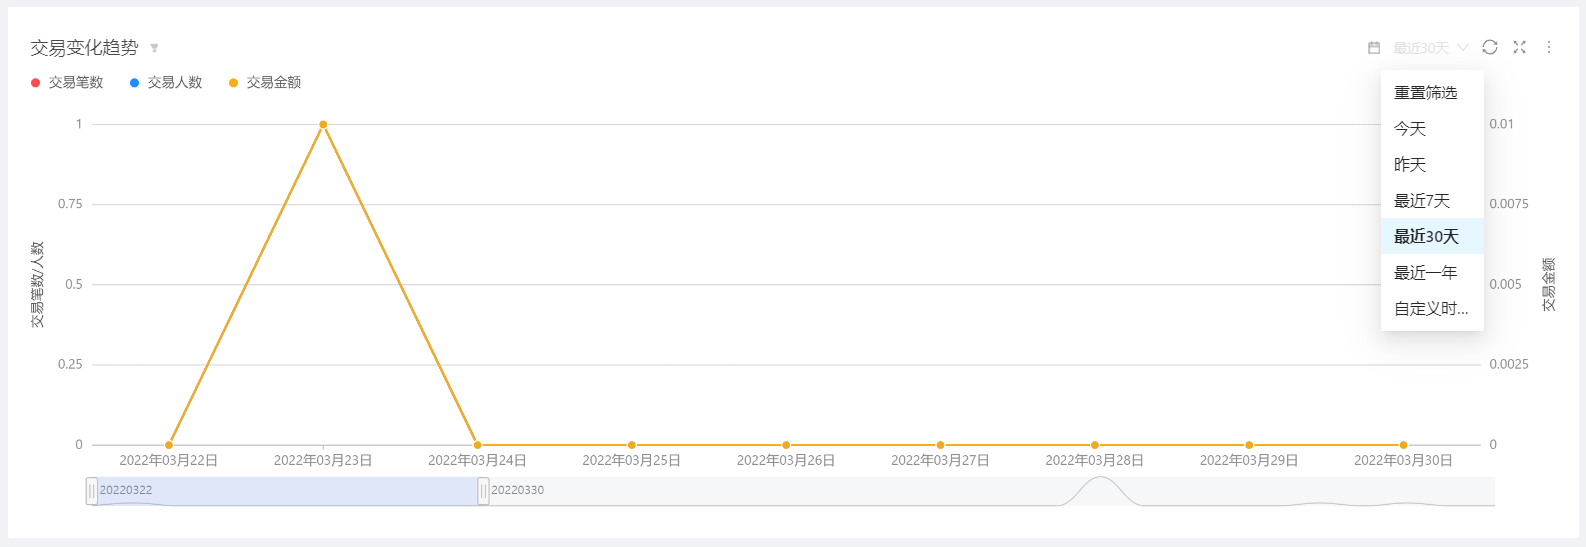The image size is (1586, 547).
Task: Open the vertical three-dot more menu
Action: click(1549, 47)
